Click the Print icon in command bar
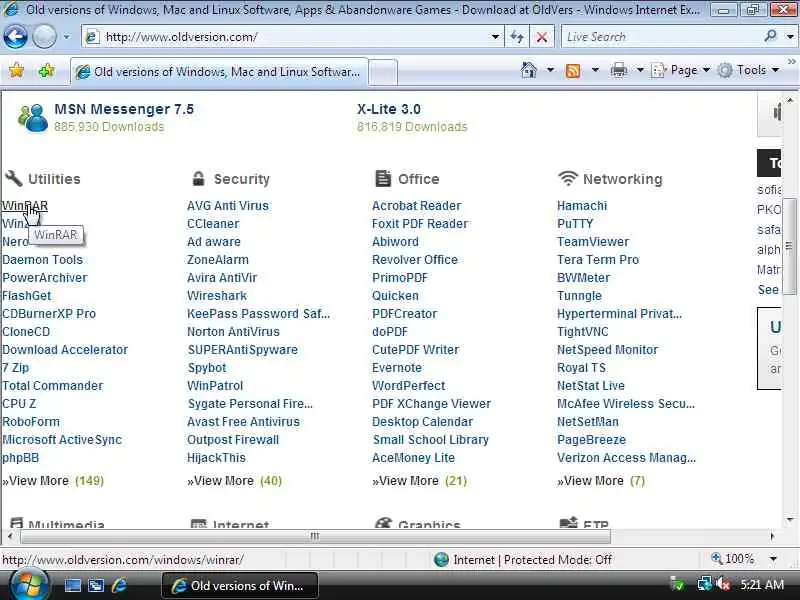 [618, 70]
